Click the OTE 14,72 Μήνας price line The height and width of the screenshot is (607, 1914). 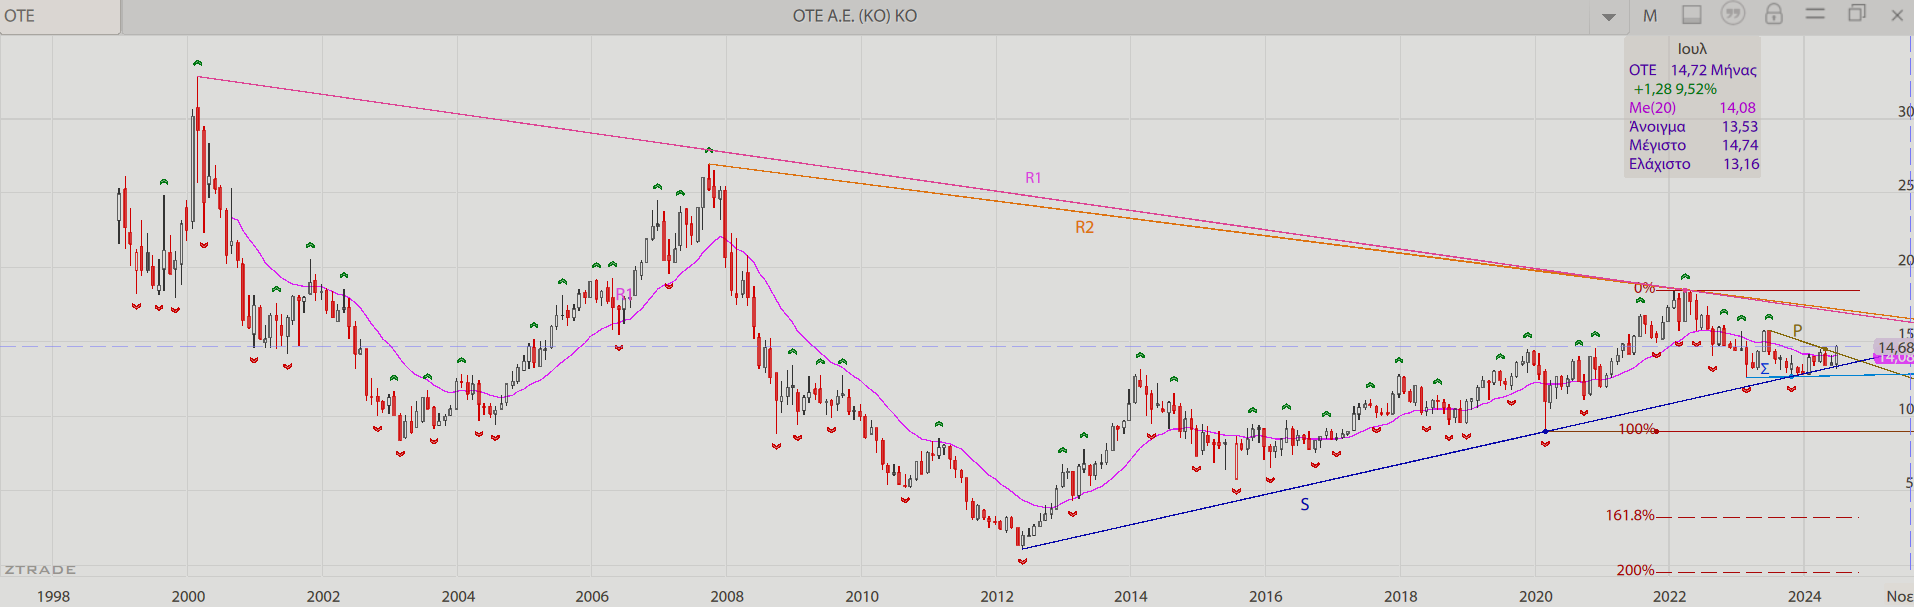tap(1692, 70)
